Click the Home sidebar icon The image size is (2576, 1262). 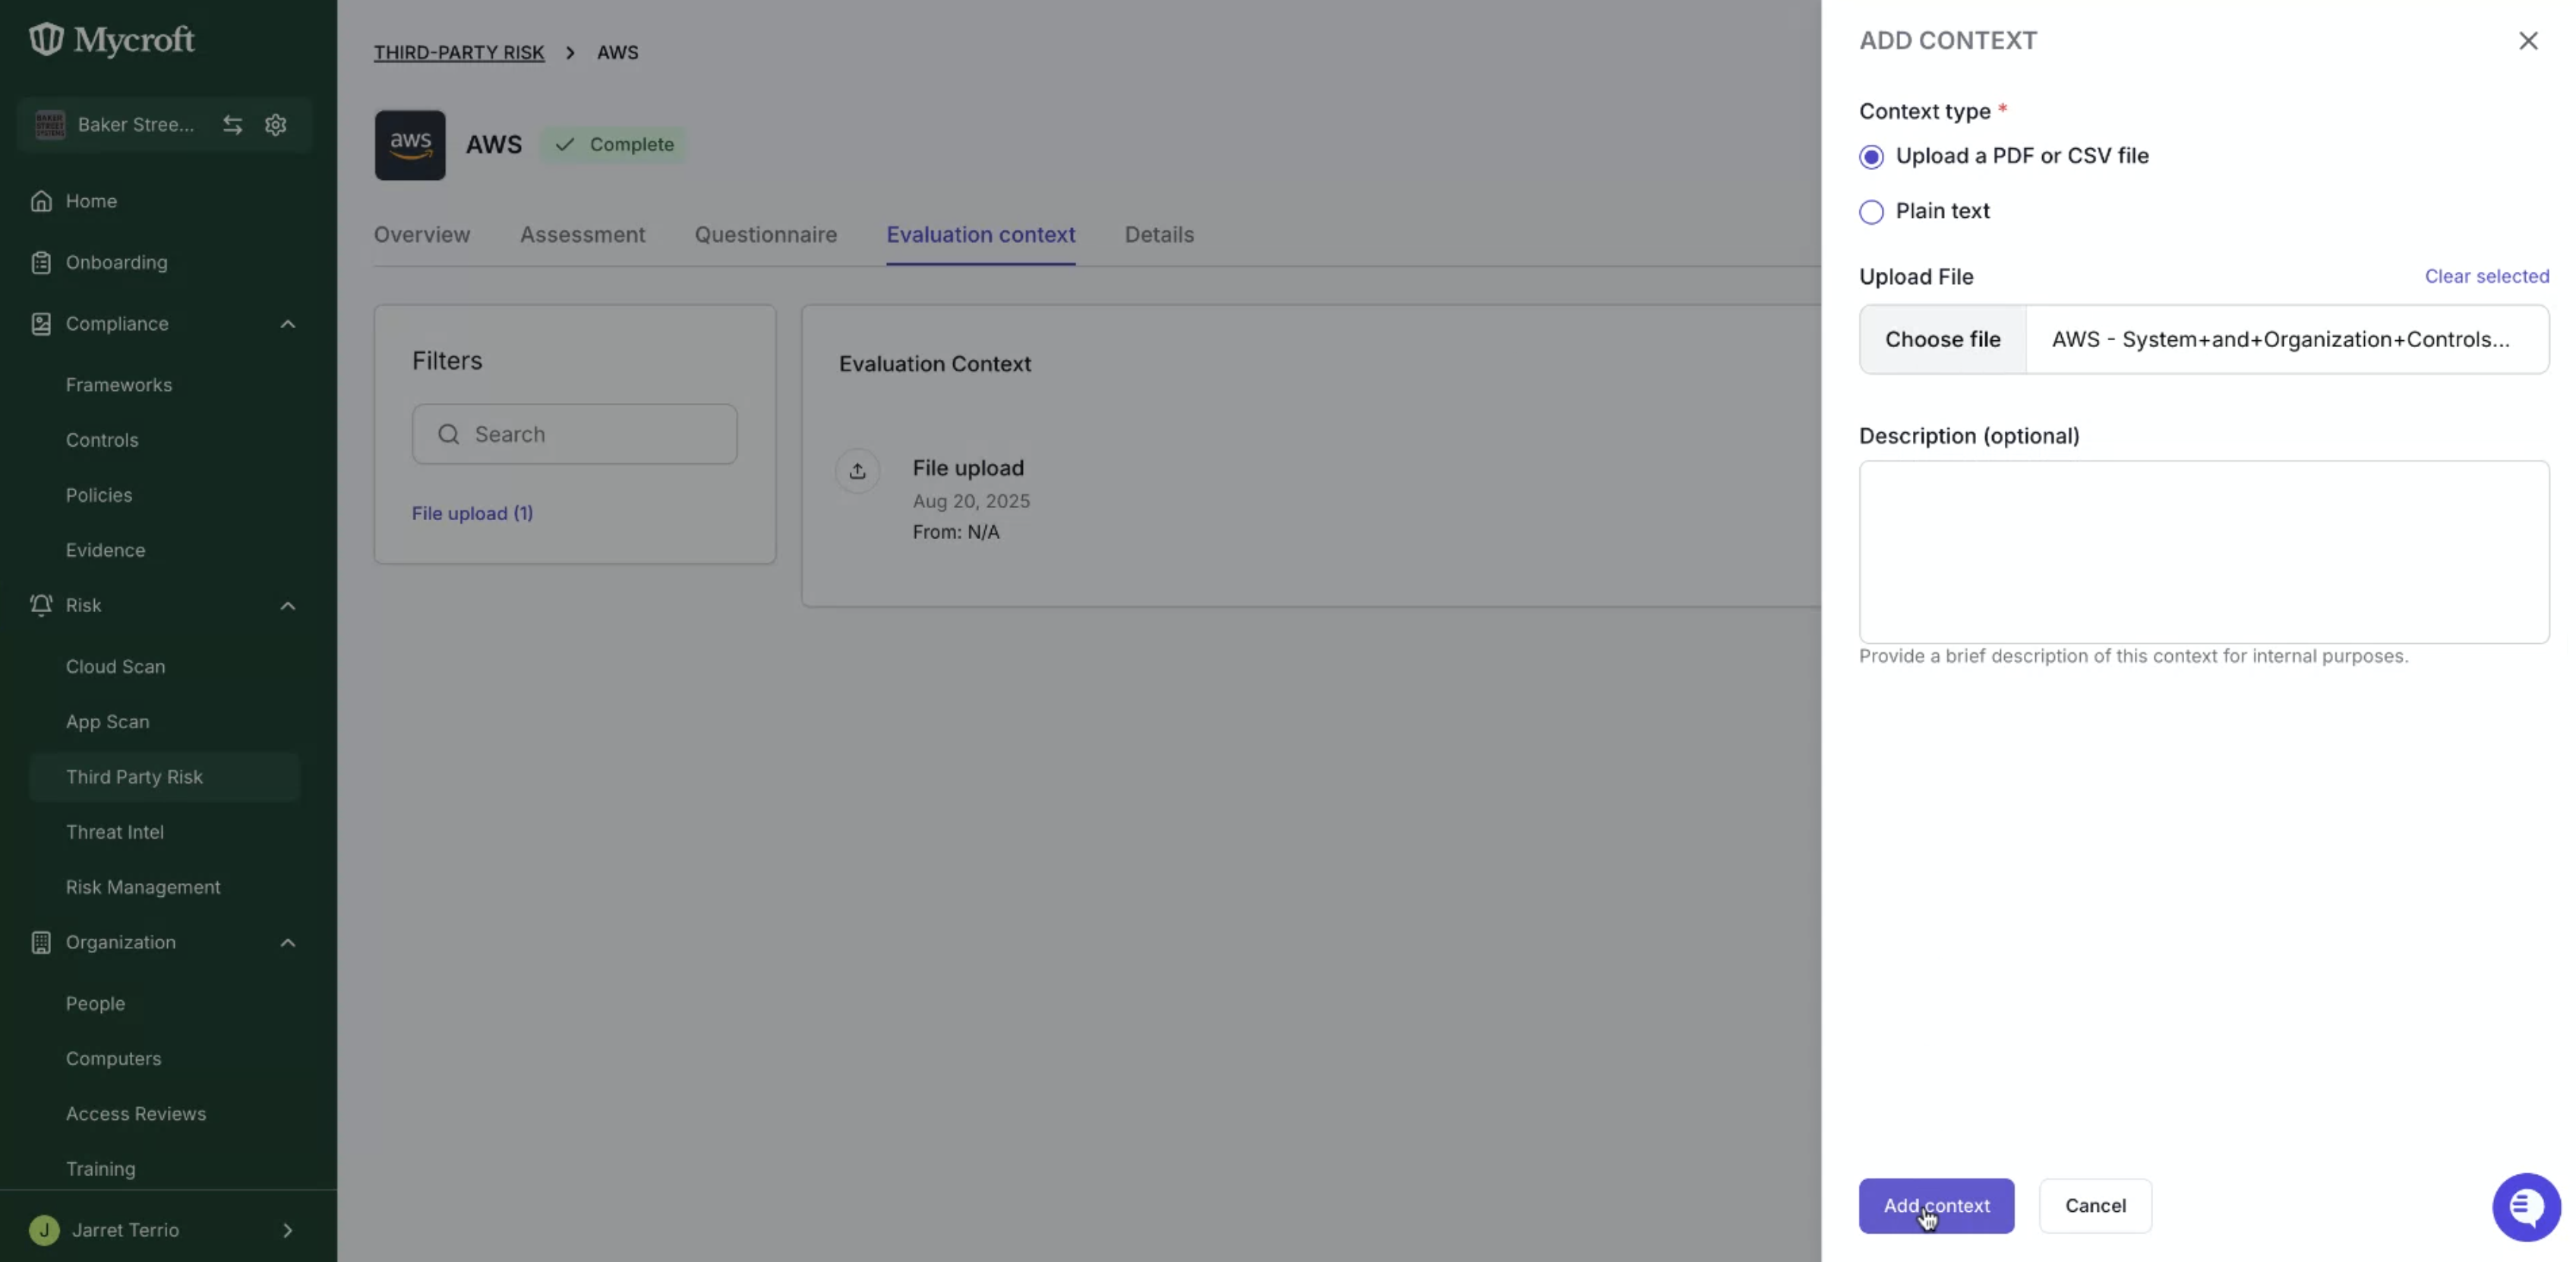point(41,201)
